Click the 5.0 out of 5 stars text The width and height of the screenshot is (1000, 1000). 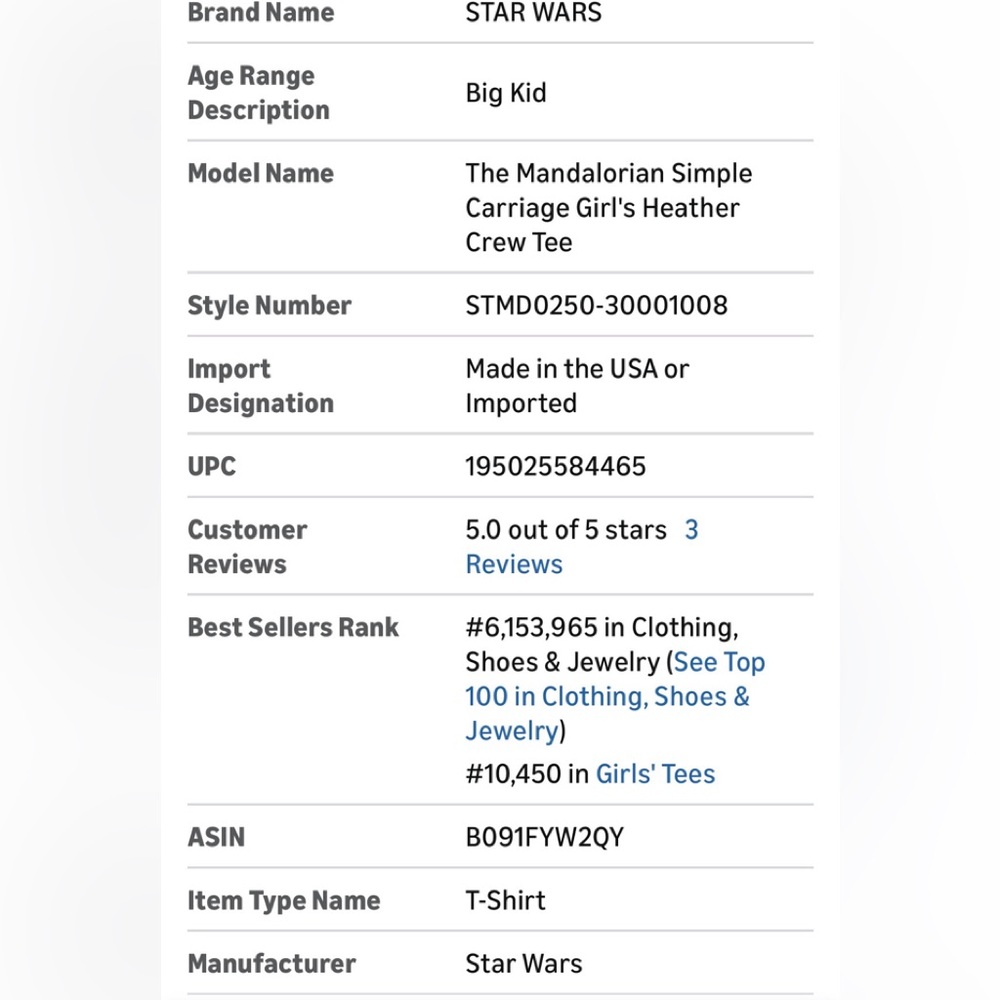point(566,530)
